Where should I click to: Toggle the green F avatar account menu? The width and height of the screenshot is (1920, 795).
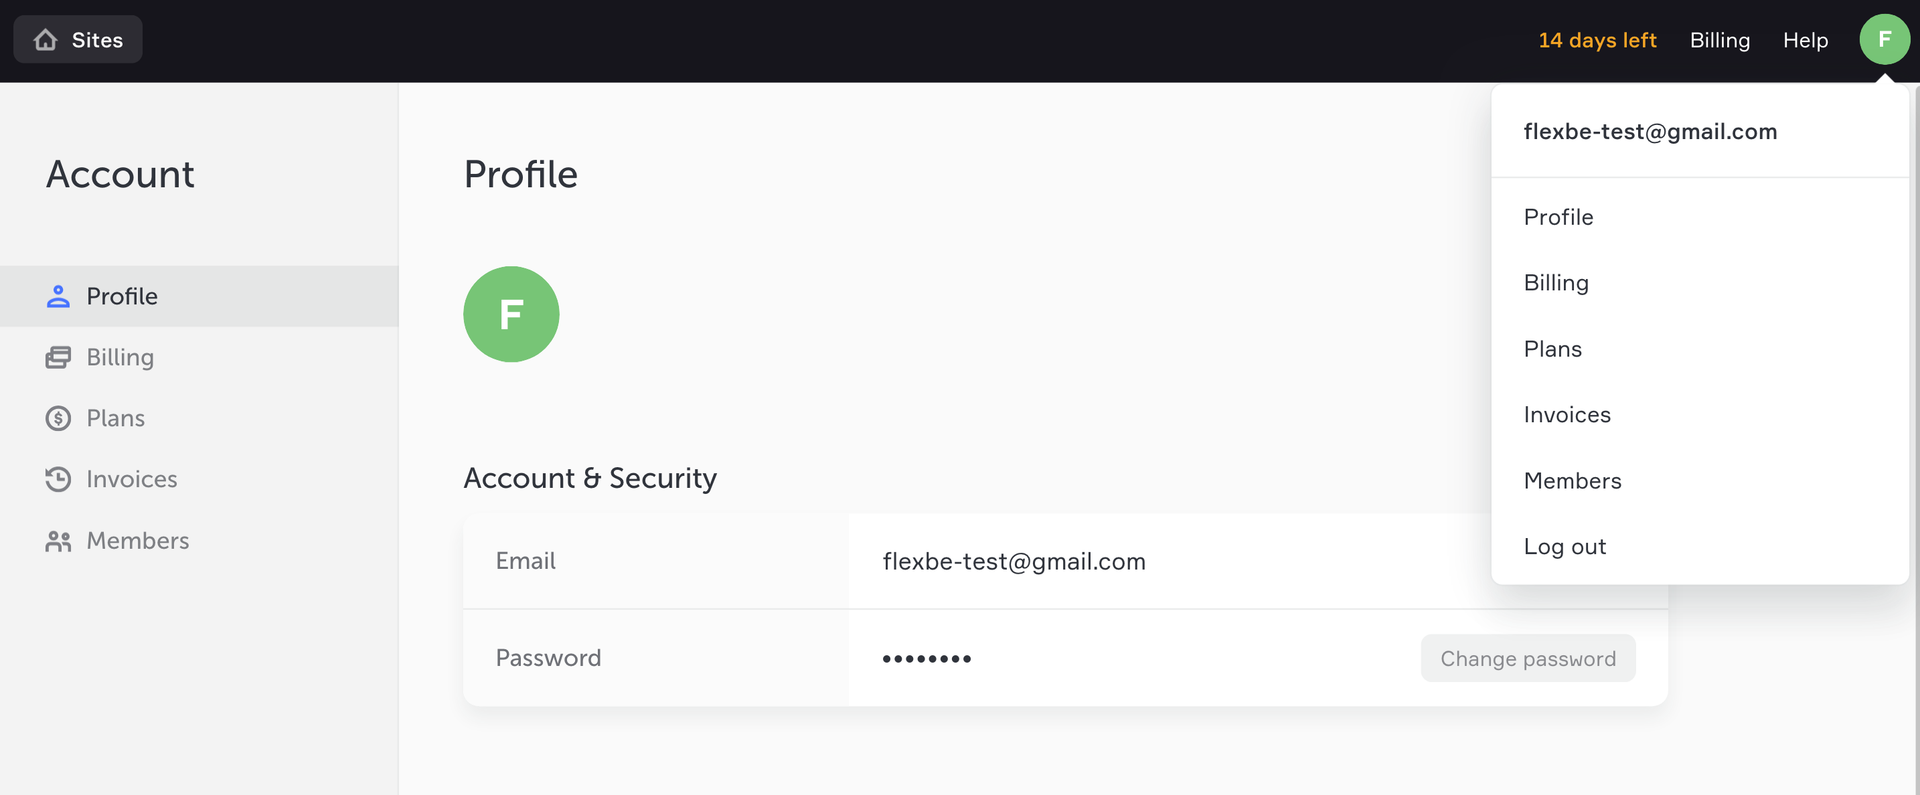[1884, 40]
